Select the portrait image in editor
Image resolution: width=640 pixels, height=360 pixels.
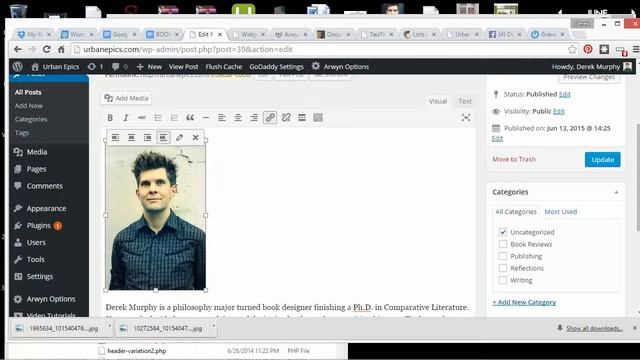click(x=156, y=217)
